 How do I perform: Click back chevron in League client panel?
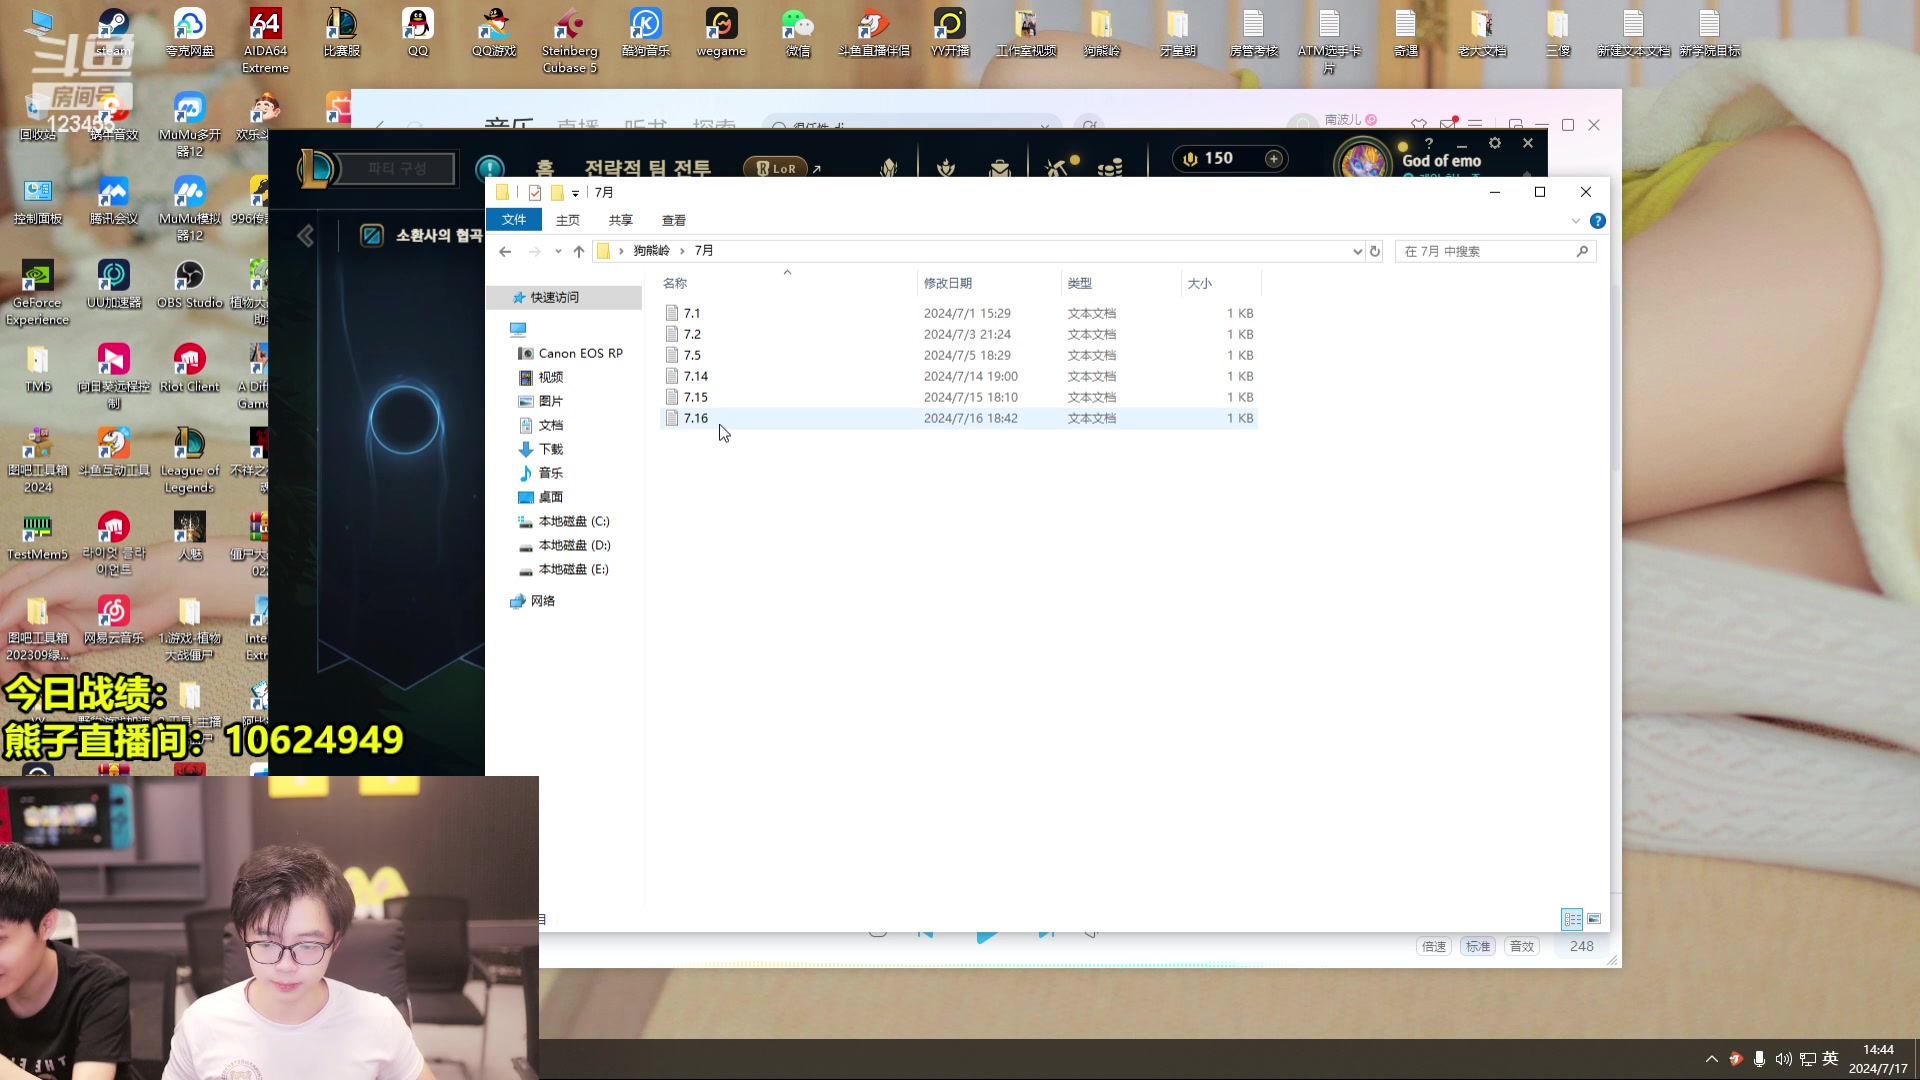click(306, 235)
